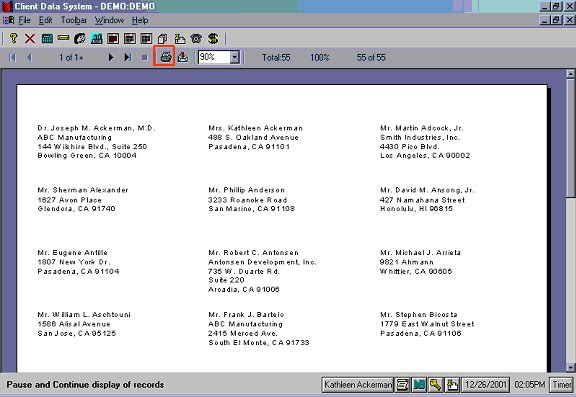Click status bar person-with-tray icon
Screen dimensions: 576x397
pos(452,385)
